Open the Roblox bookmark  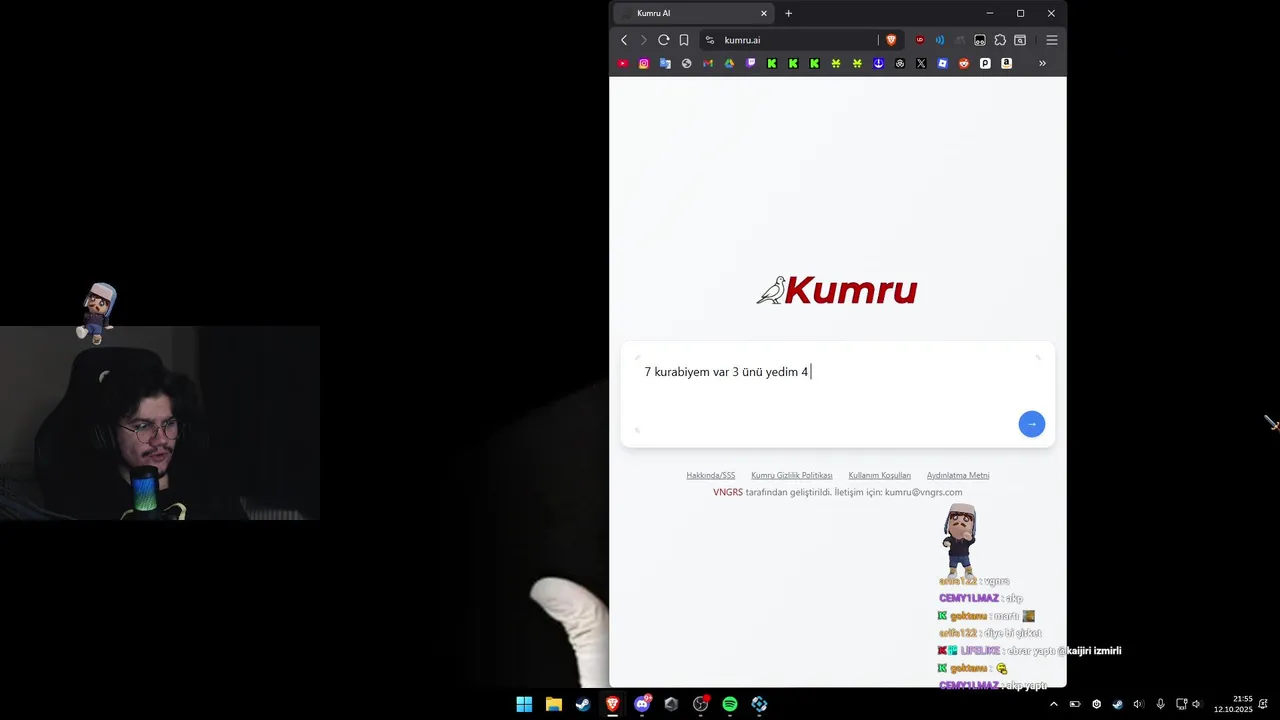942,63
